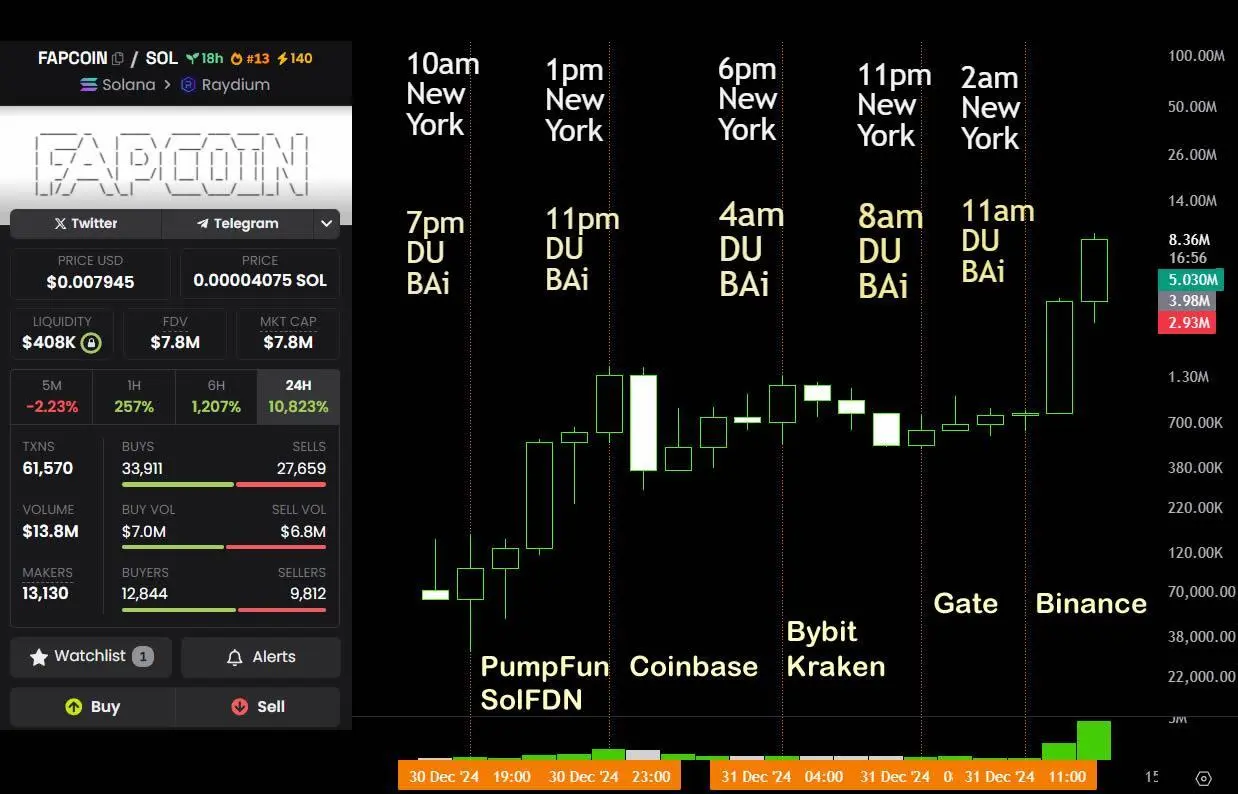Click the VOLUME value $13.8M
This screenshot has height=794, width=1238.
(50, 531)
